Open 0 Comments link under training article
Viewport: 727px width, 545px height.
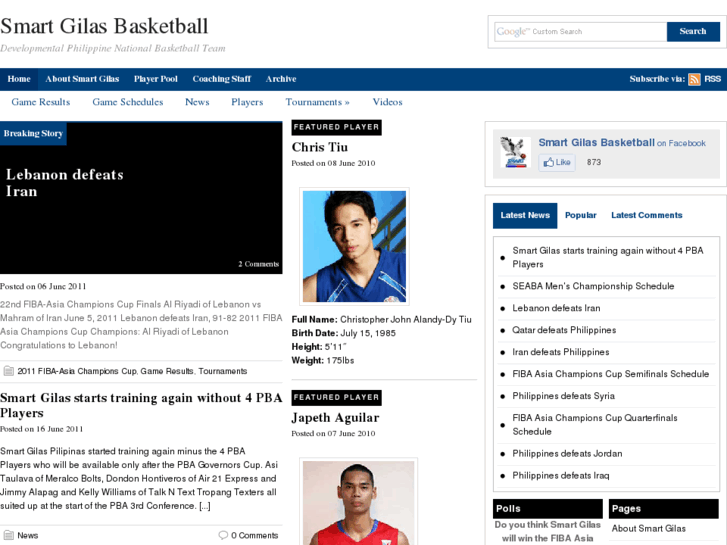click(255, 535)
